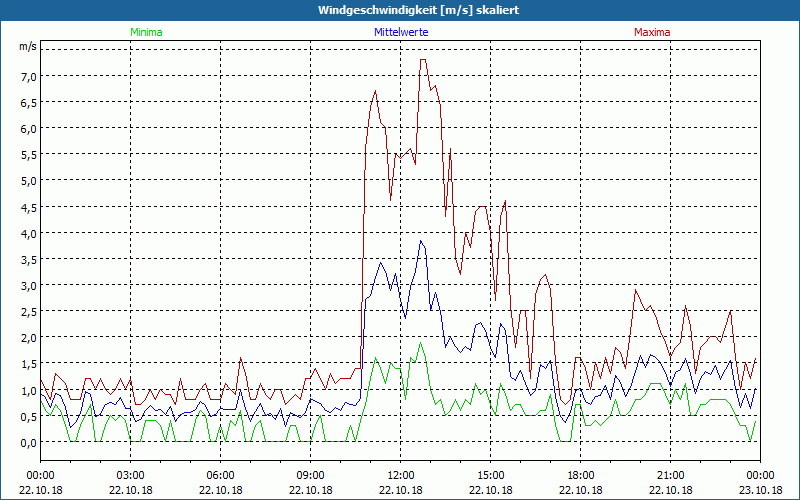Click the y-axis value '6,0'
Screen dimensions: 800x500
[29, 129]
